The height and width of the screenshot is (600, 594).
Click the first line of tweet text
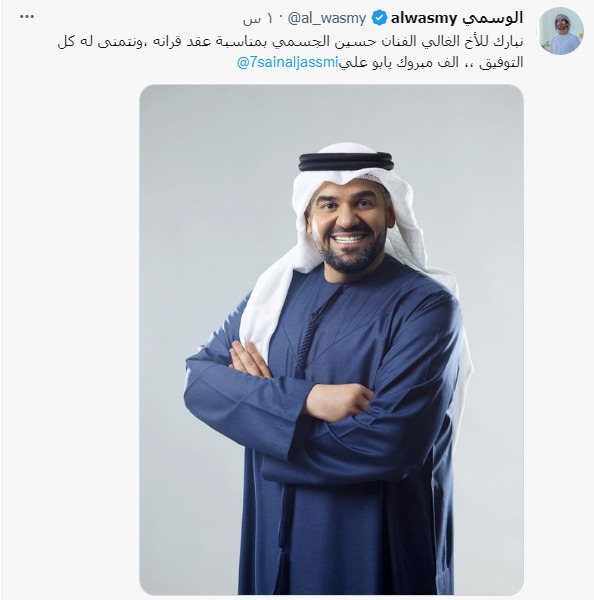[x=290, y=42]
